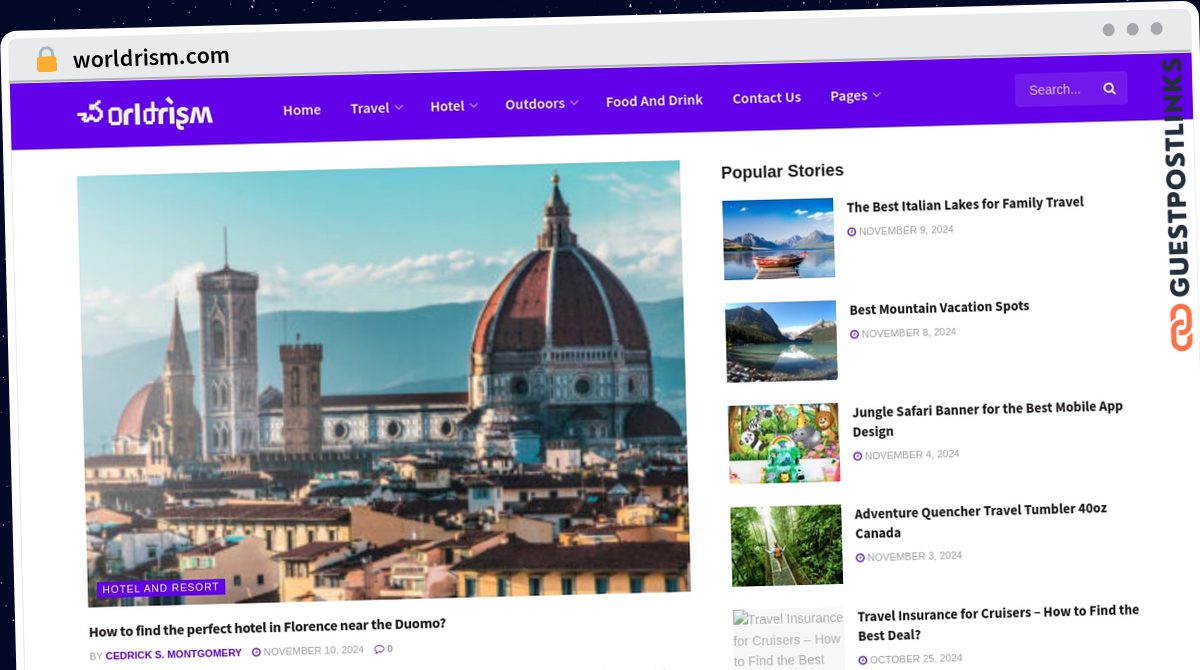
Task: Read The Best Italian Lakes for Family Travel
Action: point(965,204)
